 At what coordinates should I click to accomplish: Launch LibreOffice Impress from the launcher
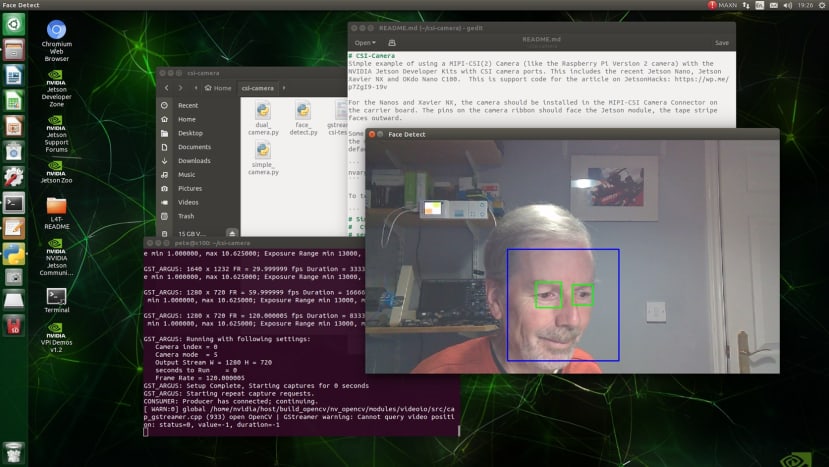click(x=14, y=127)
